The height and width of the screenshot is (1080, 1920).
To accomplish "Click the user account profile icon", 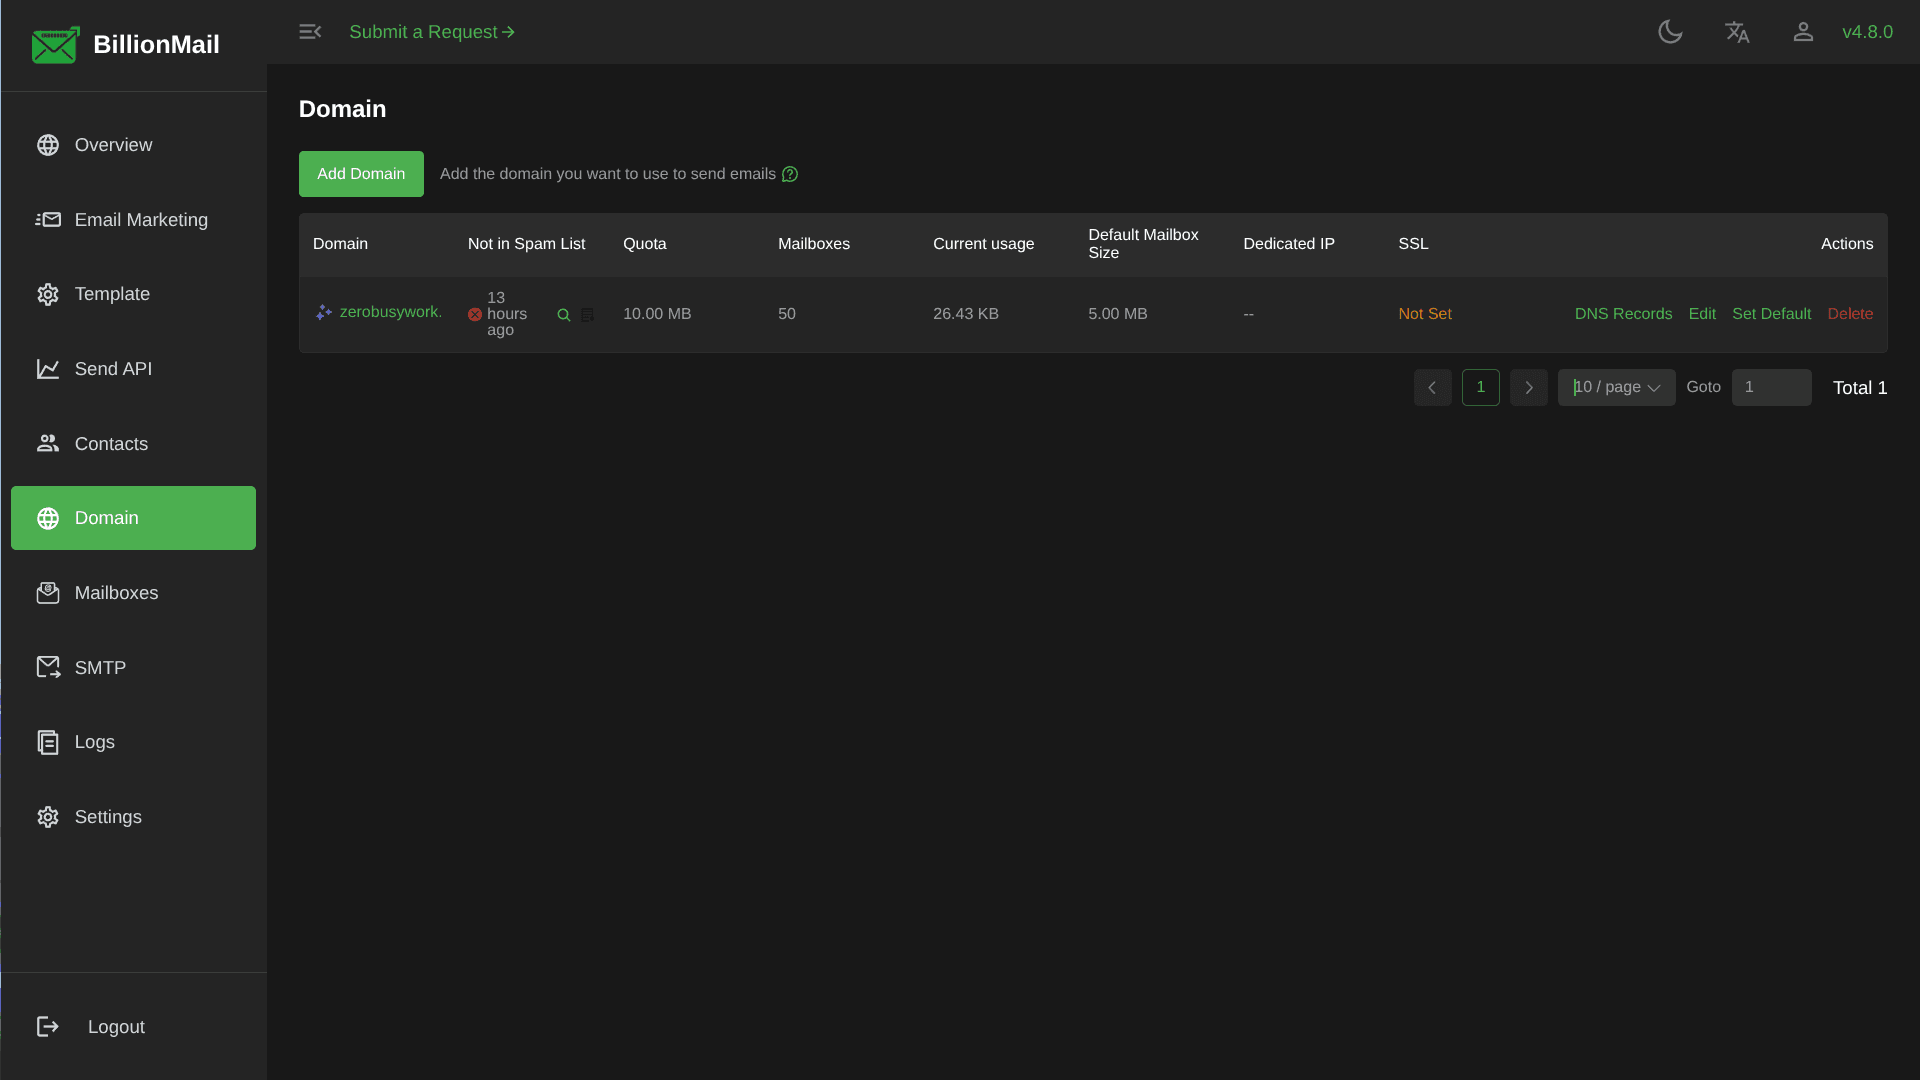I will (1803, 32).
